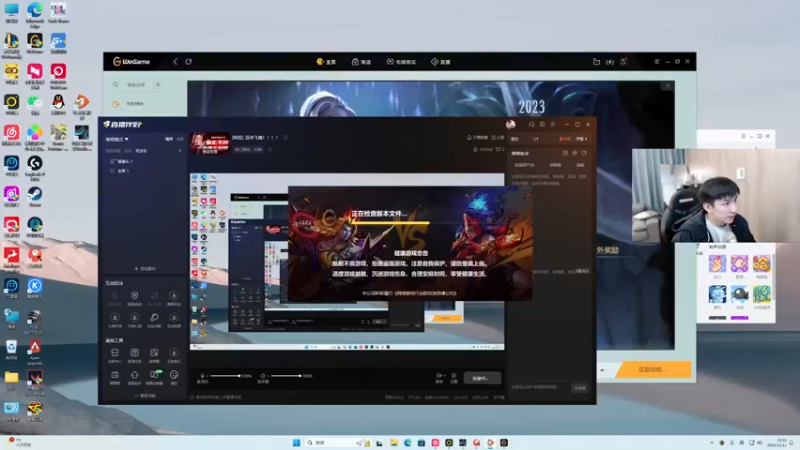This screenshot has height=450, width=800.
Task: Open the Windows Start menu
Action: [296, 442]
